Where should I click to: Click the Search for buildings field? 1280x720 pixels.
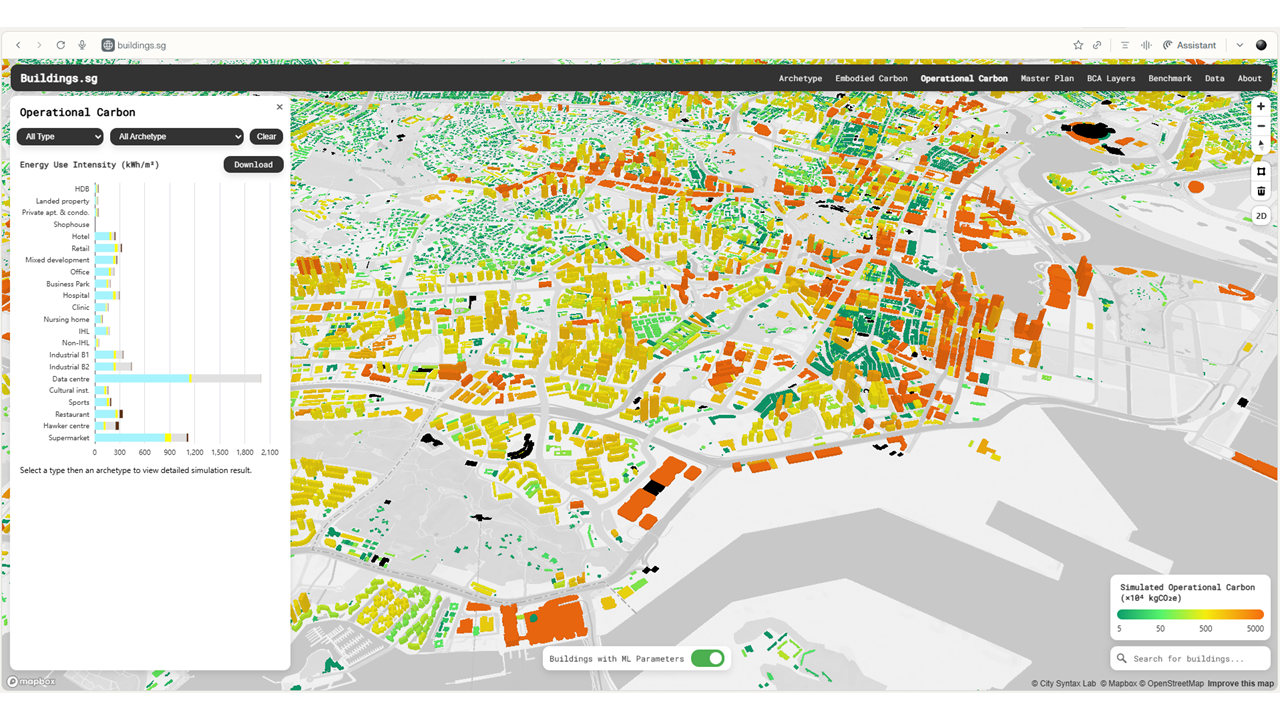1190,658
